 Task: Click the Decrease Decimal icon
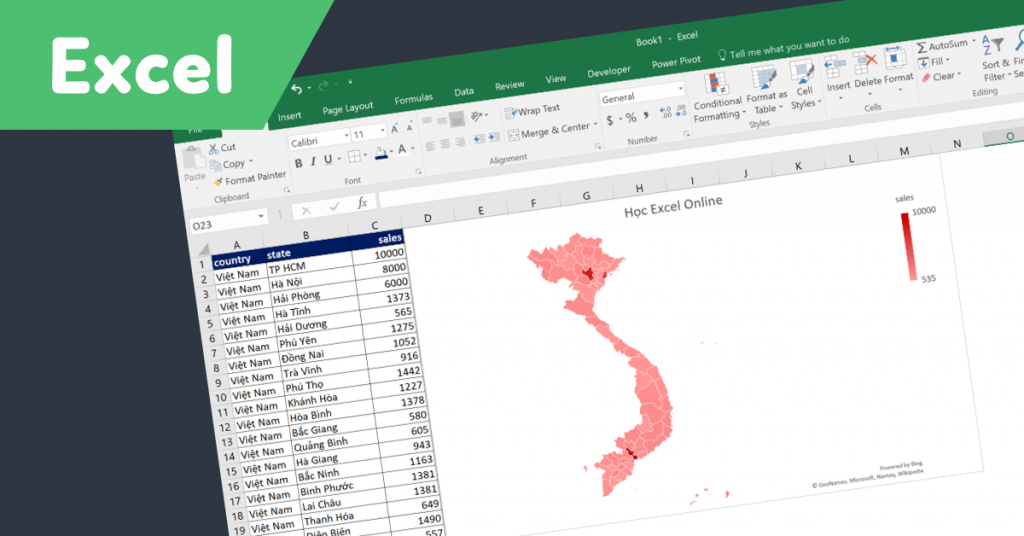(x=680, y=110)
